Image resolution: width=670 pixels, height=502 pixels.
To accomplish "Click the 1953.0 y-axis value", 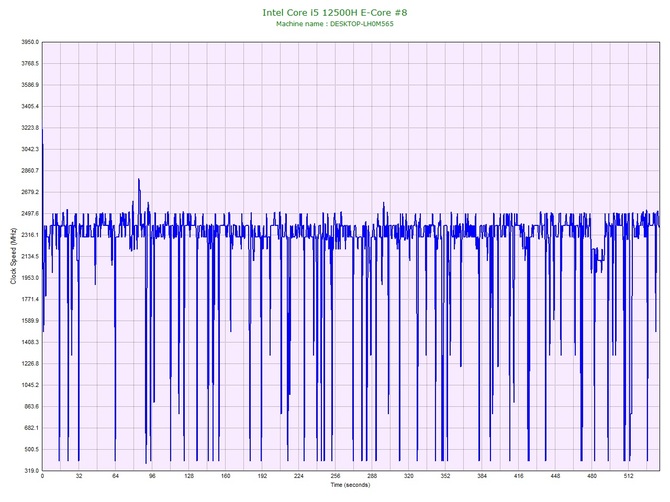I will [30, 278].
